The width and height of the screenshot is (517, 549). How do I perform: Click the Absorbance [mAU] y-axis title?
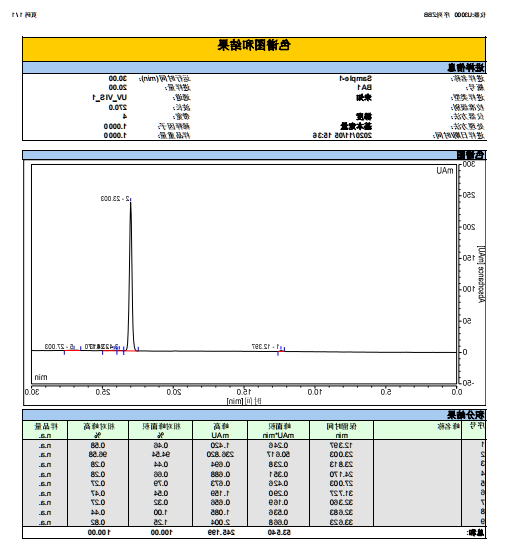pyautogui.click(x=482, y=274)
